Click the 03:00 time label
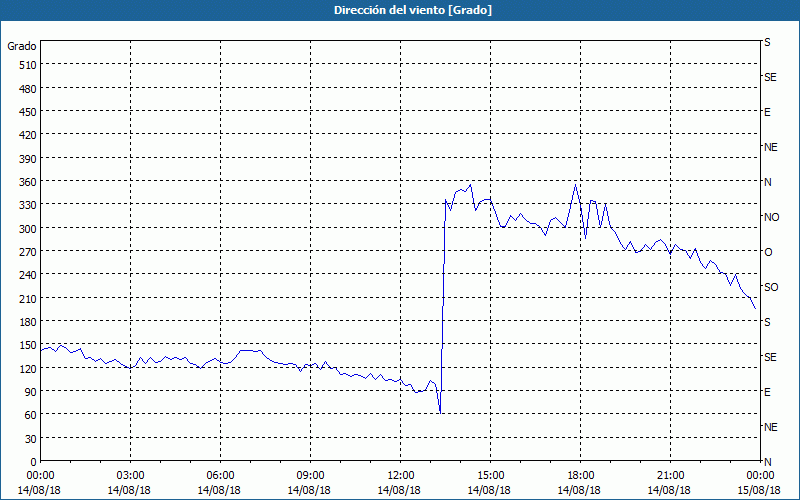800x500 pixels. click(129, 476)
